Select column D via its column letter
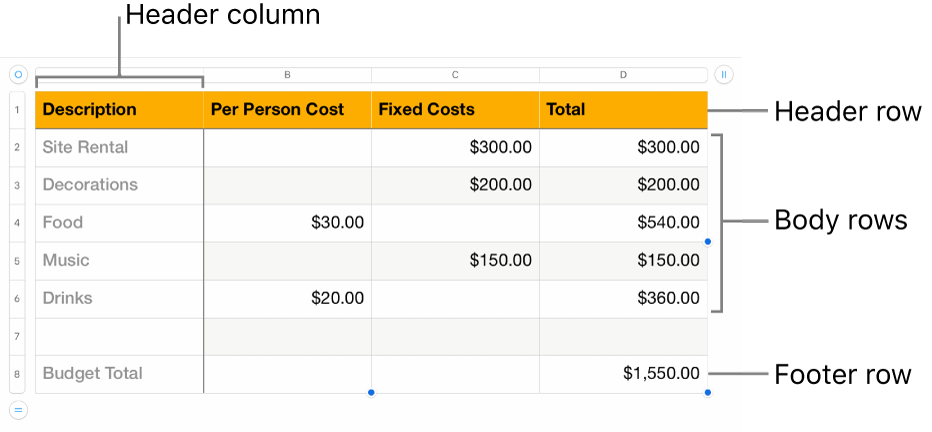This screenshot has width=932, height=432. 623,75
